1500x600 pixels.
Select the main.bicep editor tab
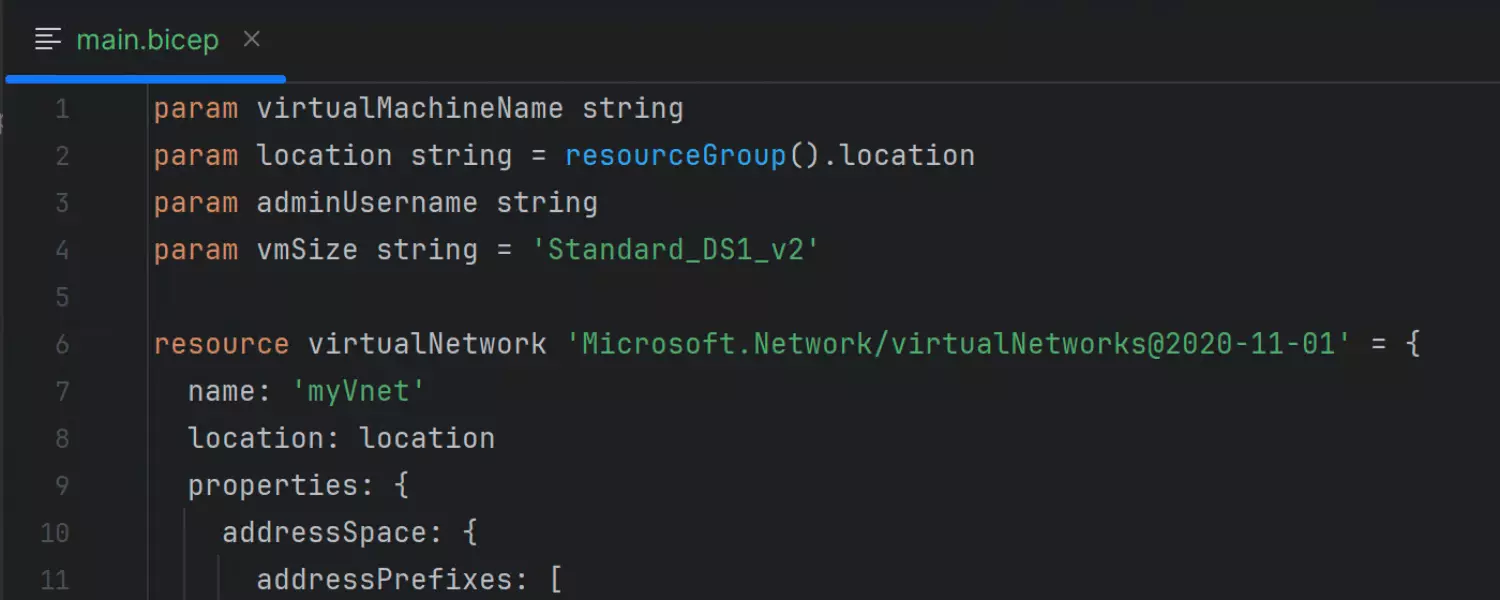147,40
